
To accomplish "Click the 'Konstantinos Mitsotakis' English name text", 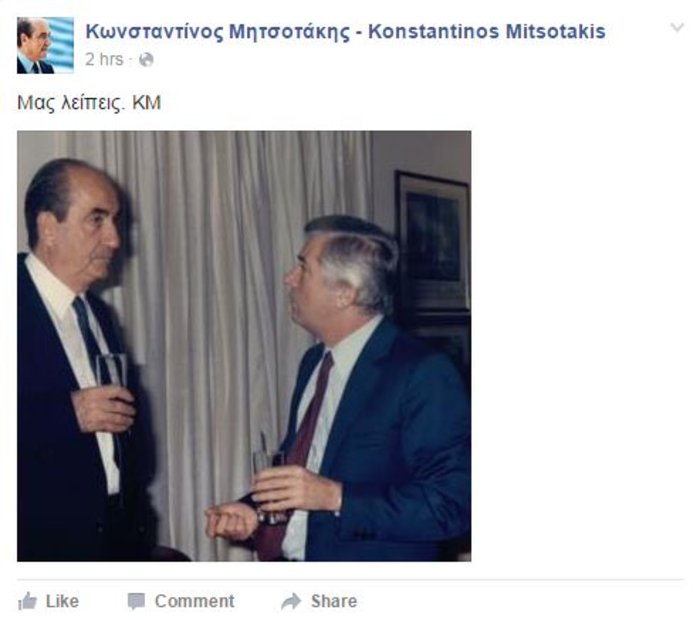I will tap(487, 32).
